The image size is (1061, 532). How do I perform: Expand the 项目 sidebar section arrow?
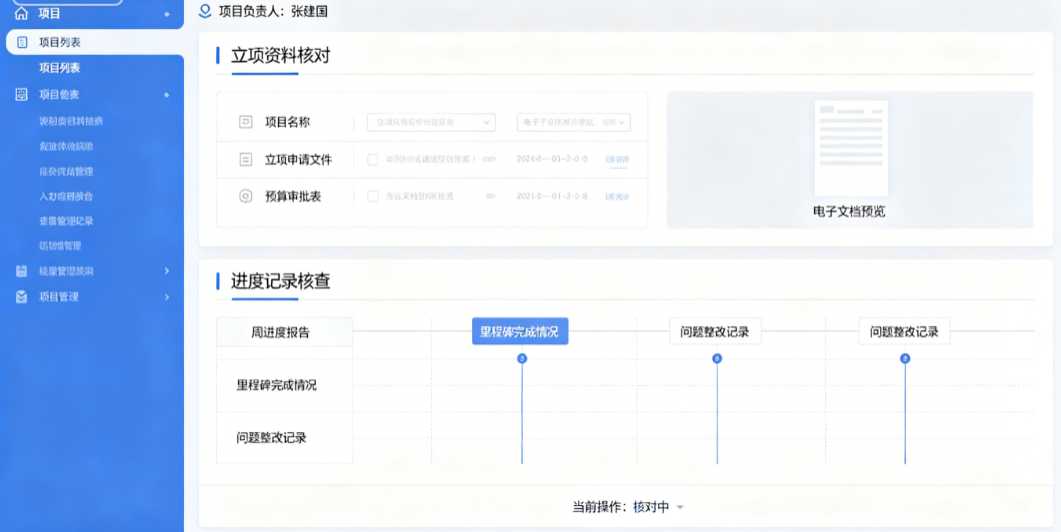click(166, 14)
